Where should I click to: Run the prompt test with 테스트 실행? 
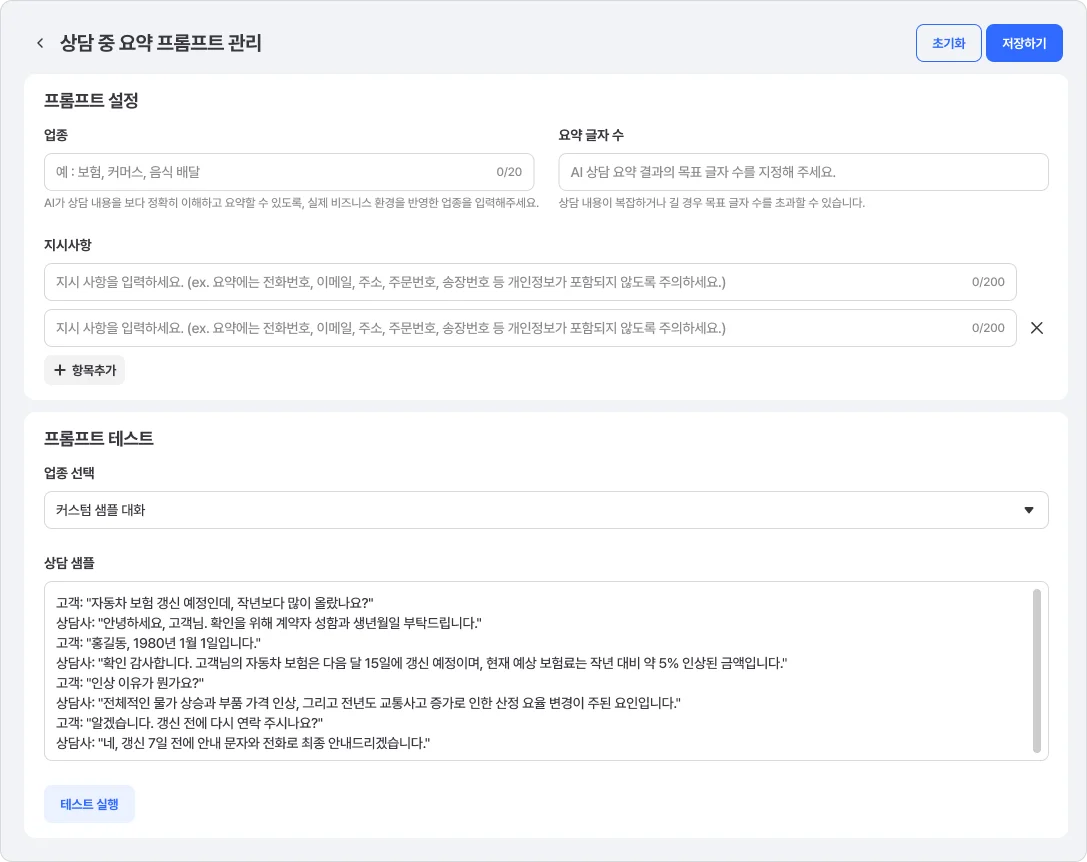pos(89,803)
